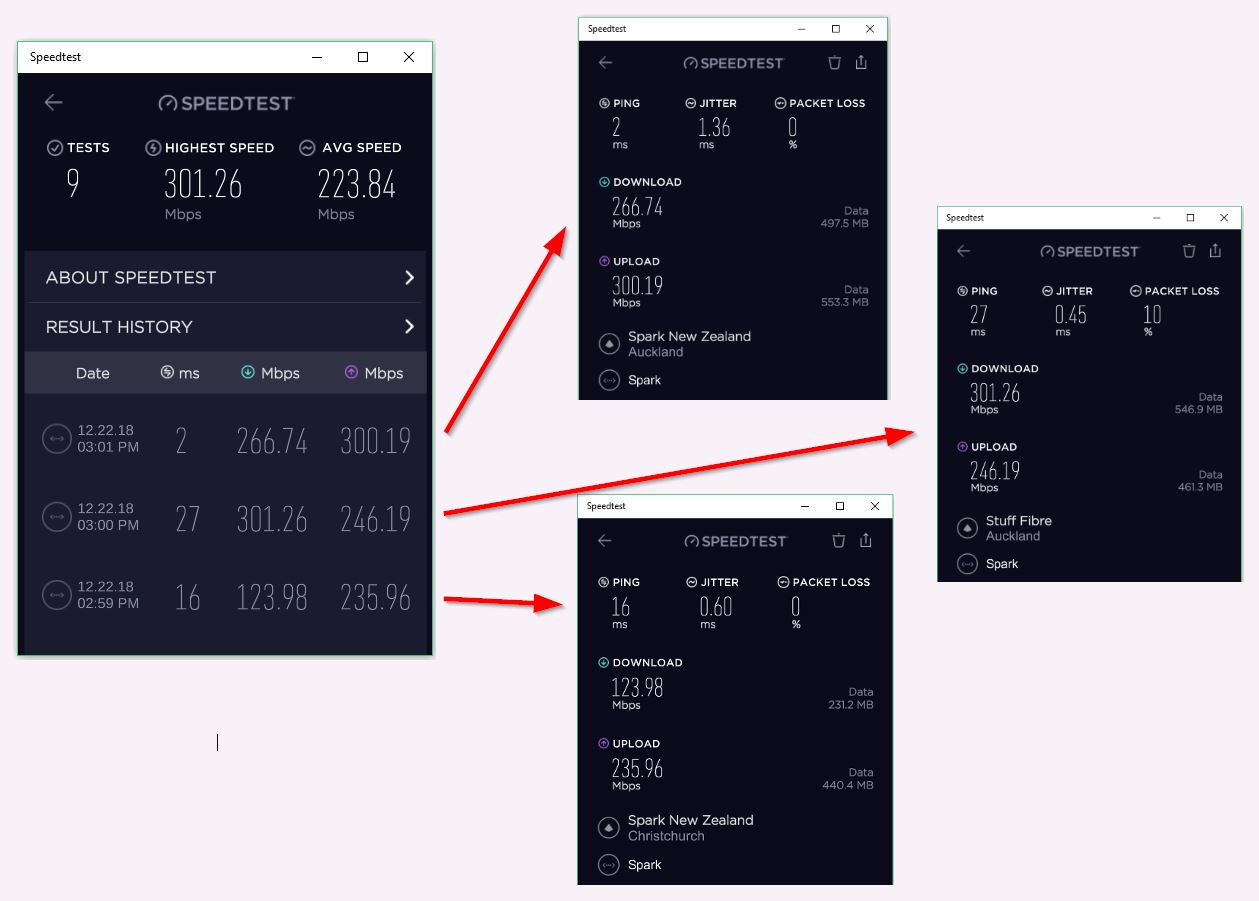Share the Christchurch test result
Screen dimensions: 1259x901
[865, 541]
